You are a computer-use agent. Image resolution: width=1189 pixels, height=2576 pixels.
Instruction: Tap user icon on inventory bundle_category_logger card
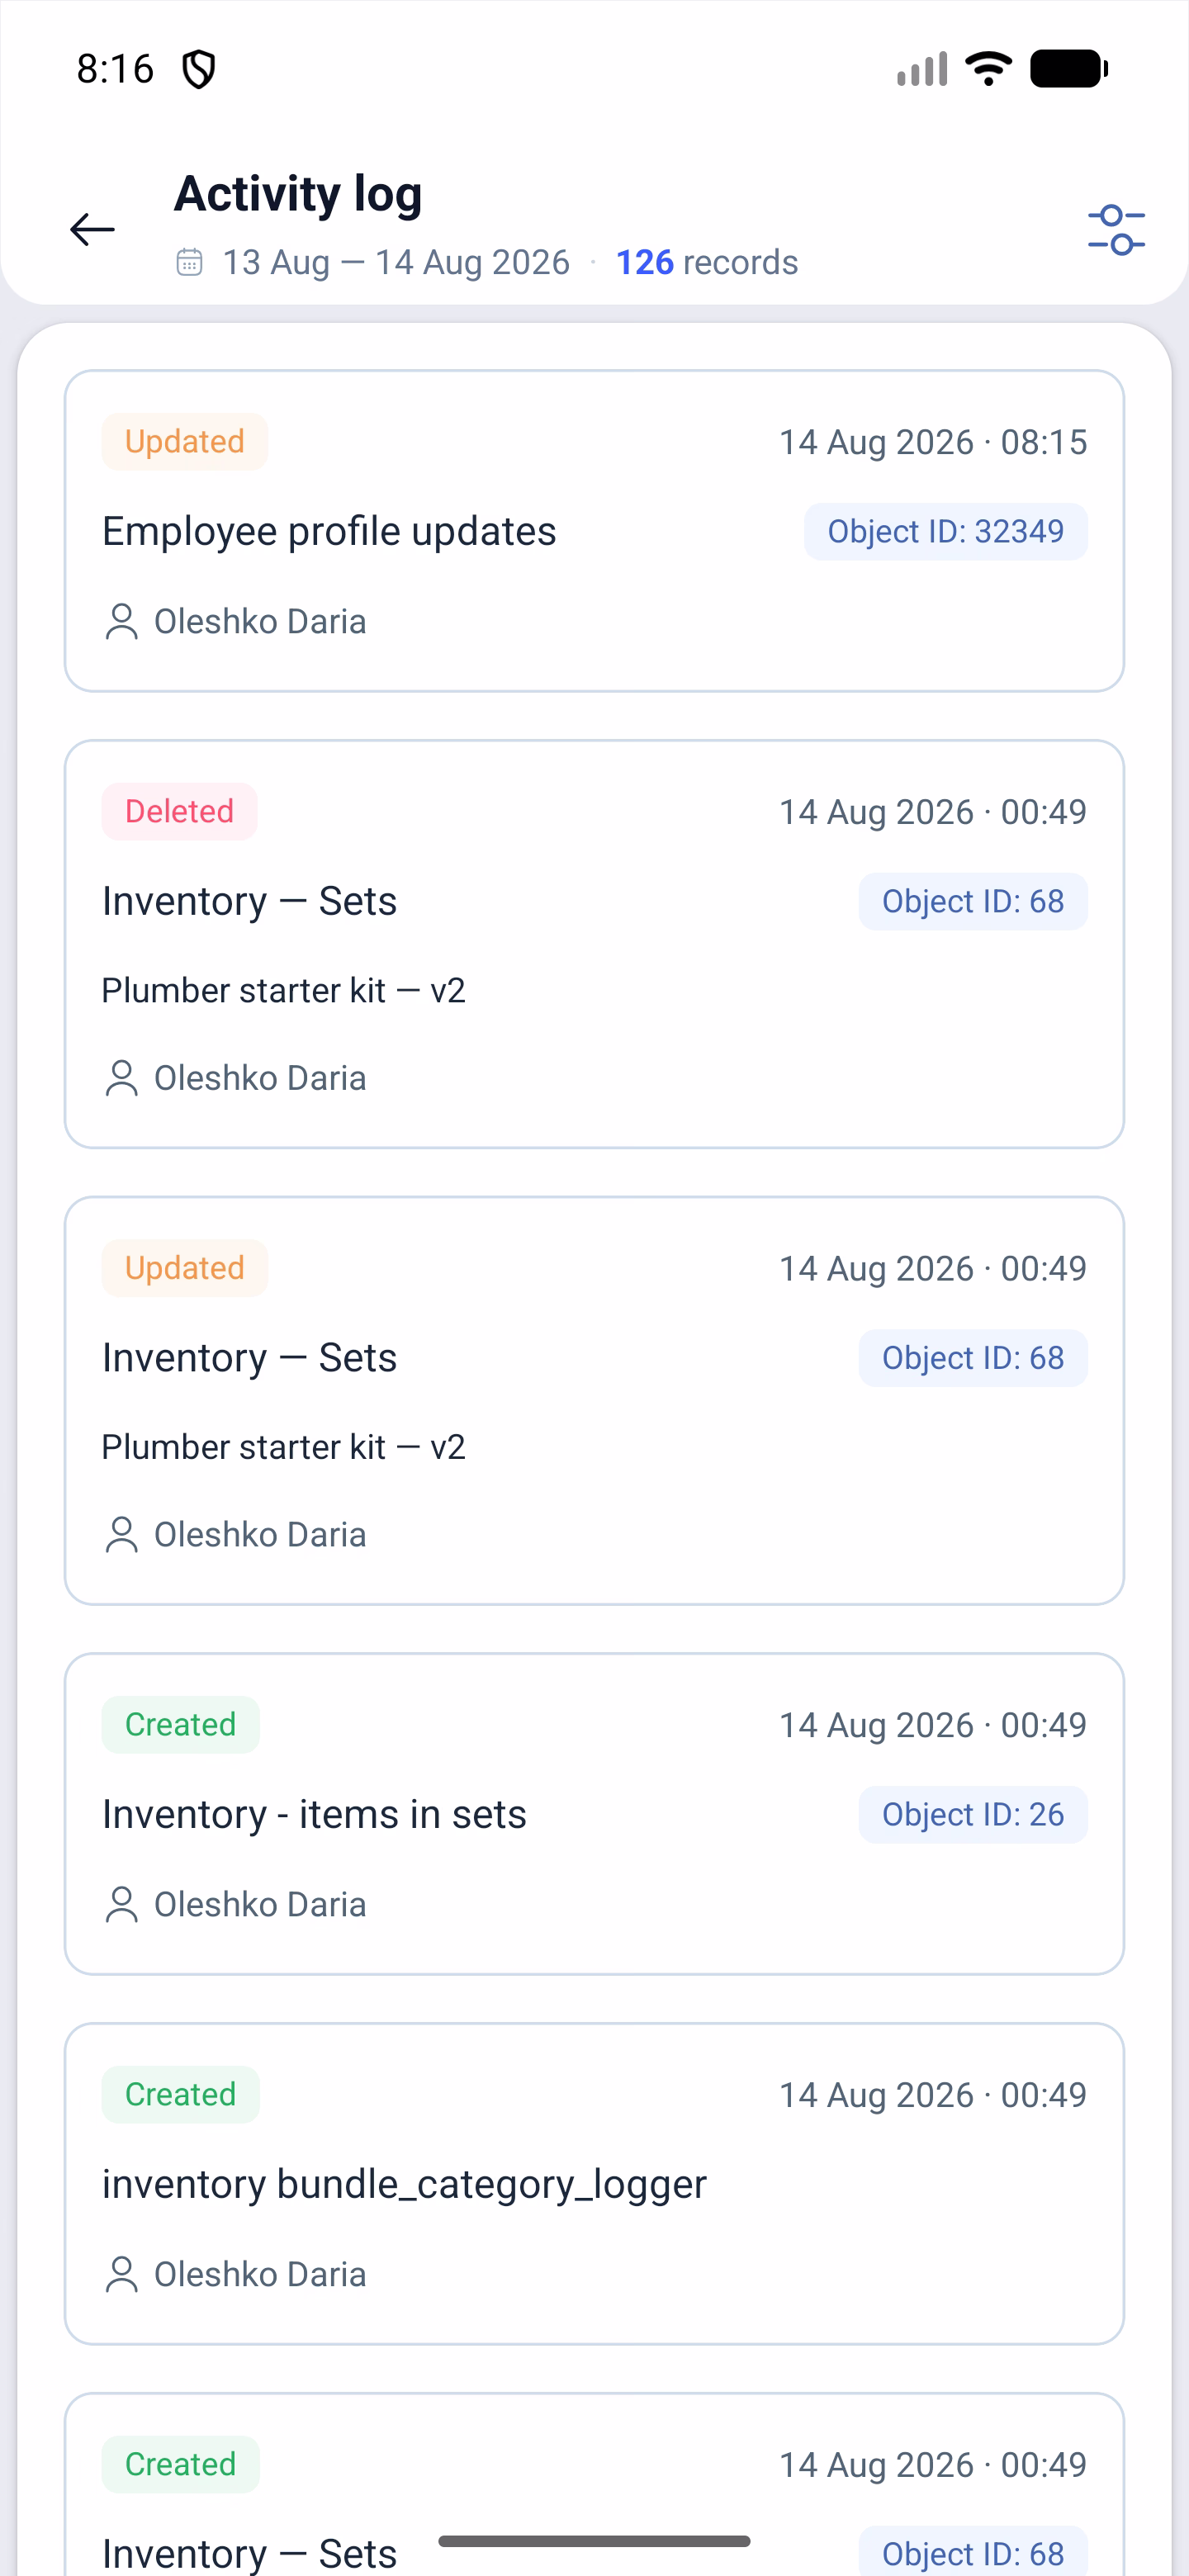click(x=121, y=2274)
